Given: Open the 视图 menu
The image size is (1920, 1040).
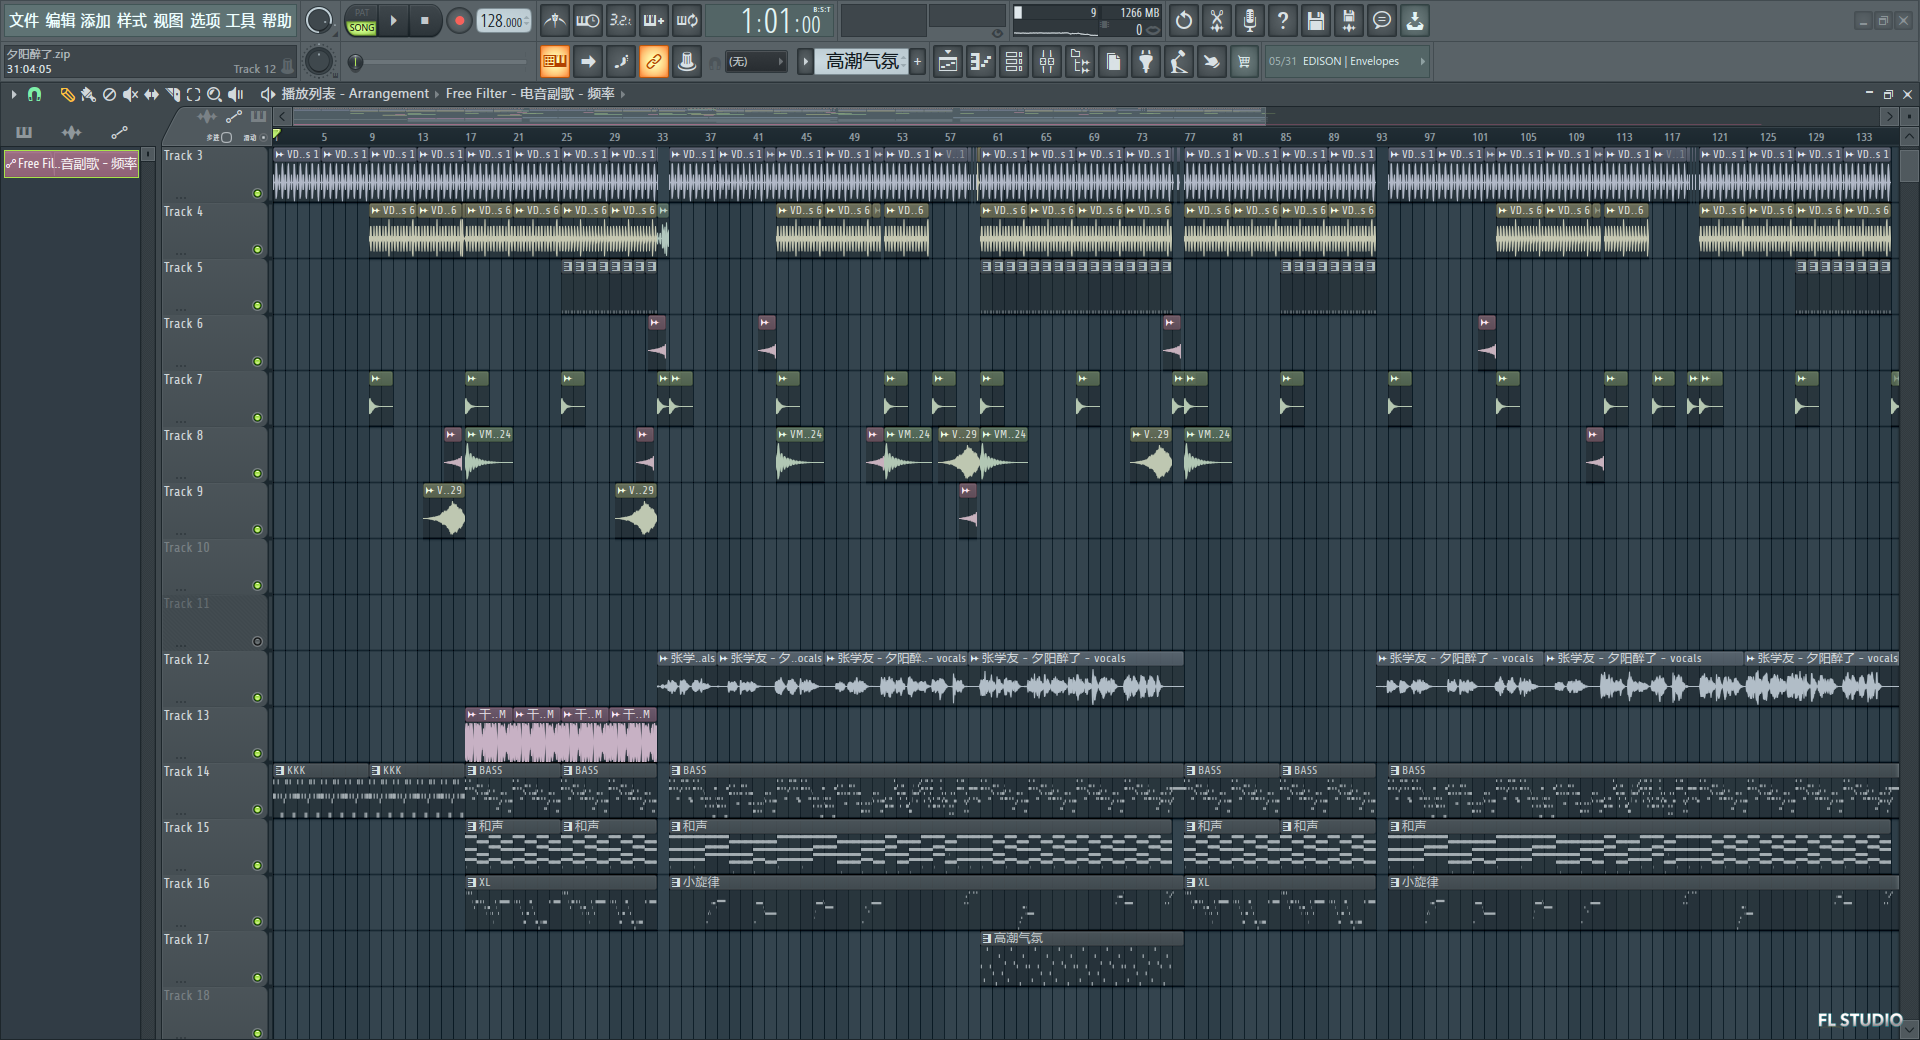Looking at the screenshot, I should tap(168, 21).
